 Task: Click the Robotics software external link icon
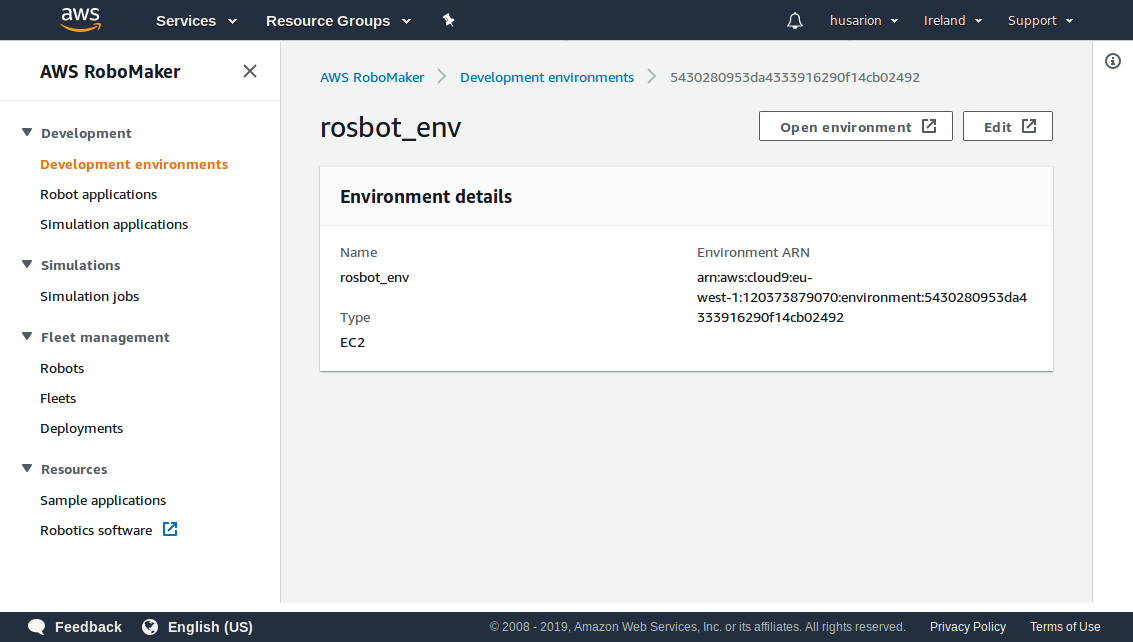170,529
